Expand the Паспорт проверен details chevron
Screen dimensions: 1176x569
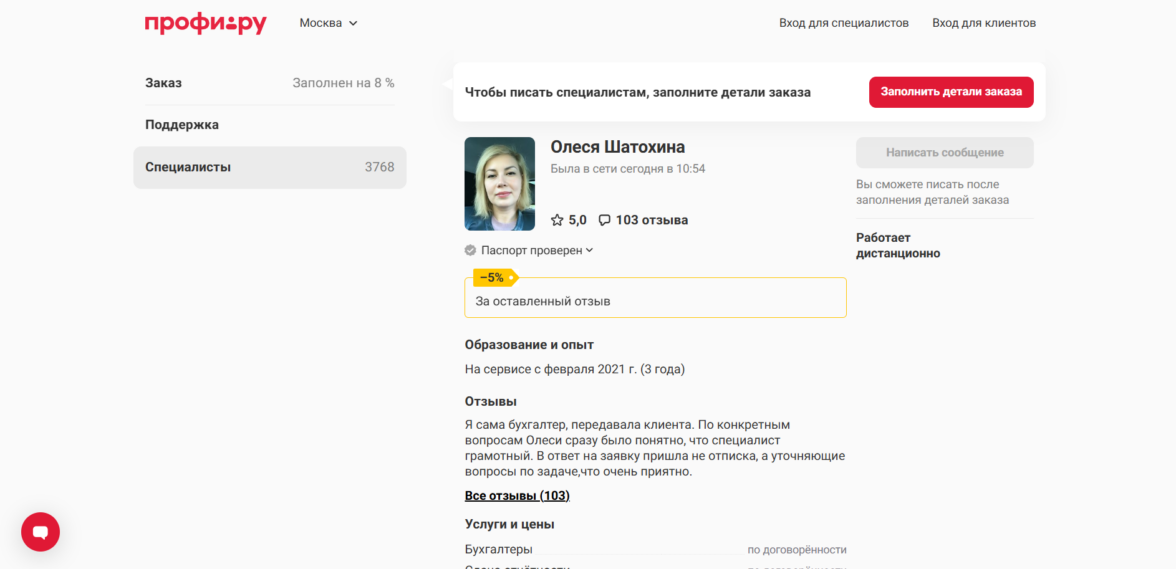pos(590,250)
